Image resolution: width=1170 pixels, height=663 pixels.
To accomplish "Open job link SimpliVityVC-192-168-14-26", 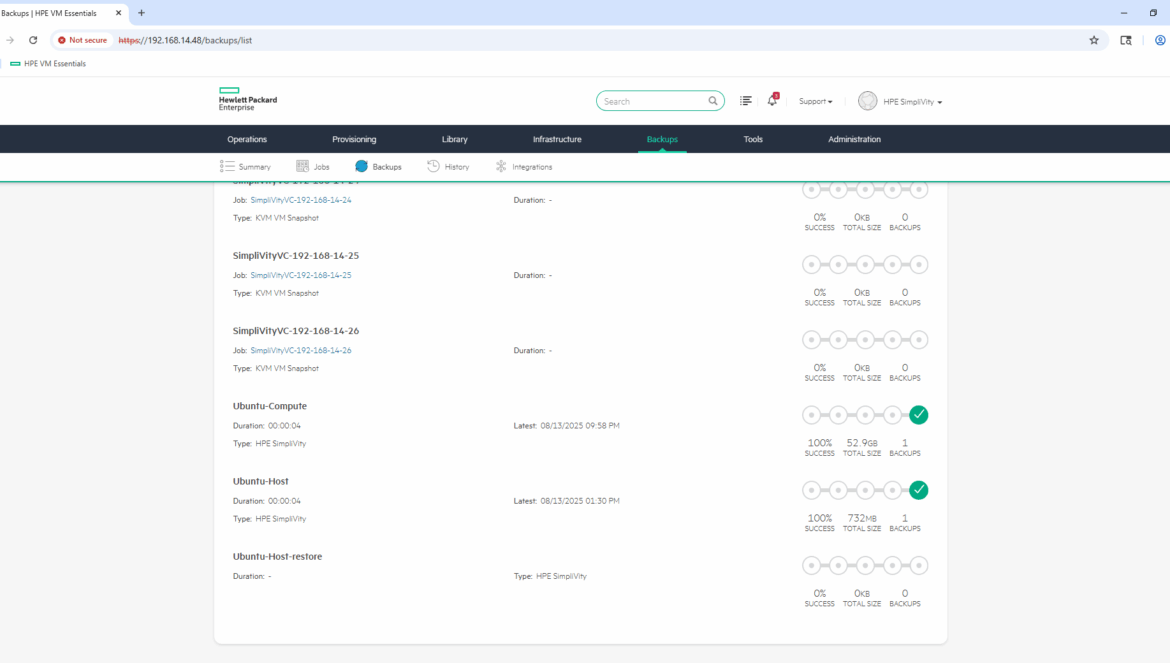I will click(x=301, y=351).
